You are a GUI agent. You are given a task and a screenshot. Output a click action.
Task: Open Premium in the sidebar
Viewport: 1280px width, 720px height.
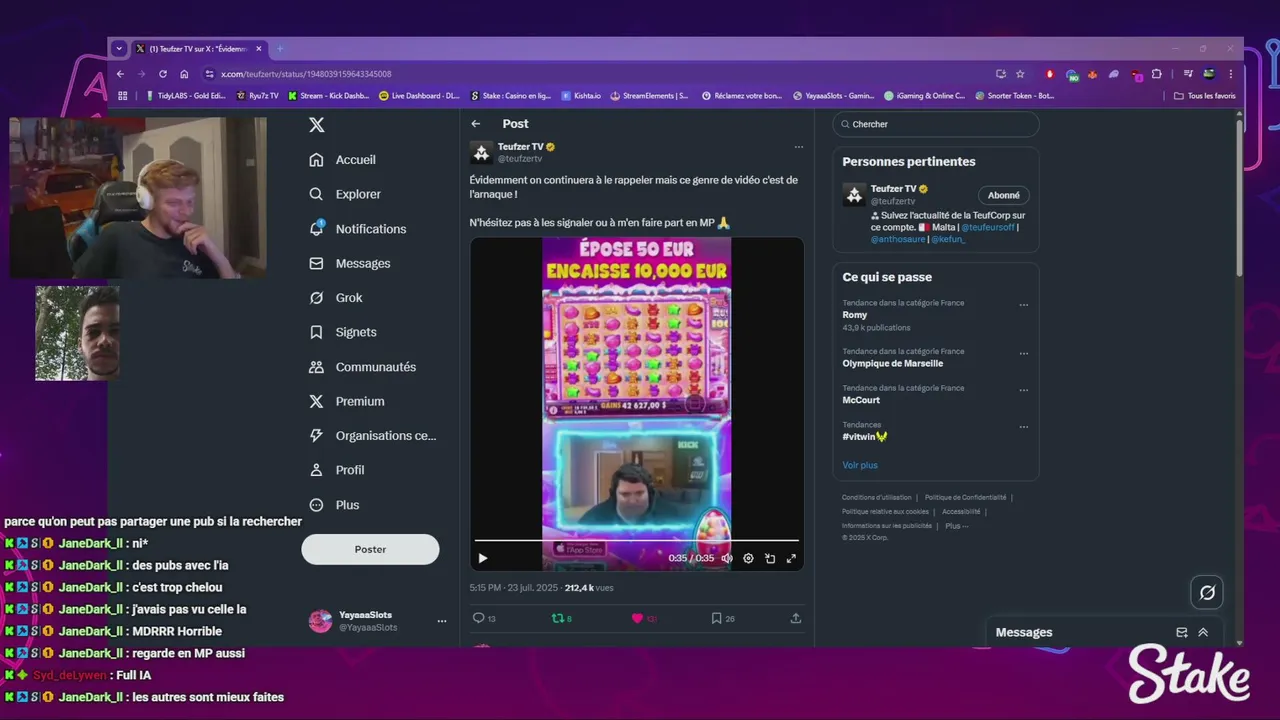(347, 401)
